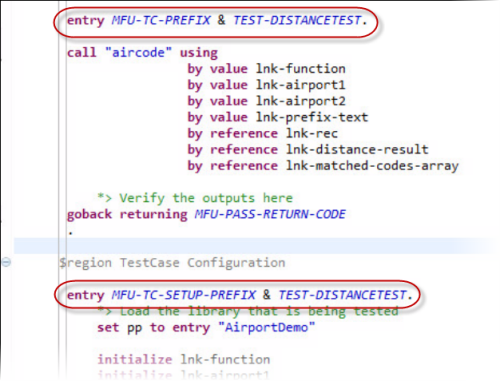The width and height of the screenshot is (500, 381).
Task: Click the lnk-airport1 parameter
Action: click(301, 85)
